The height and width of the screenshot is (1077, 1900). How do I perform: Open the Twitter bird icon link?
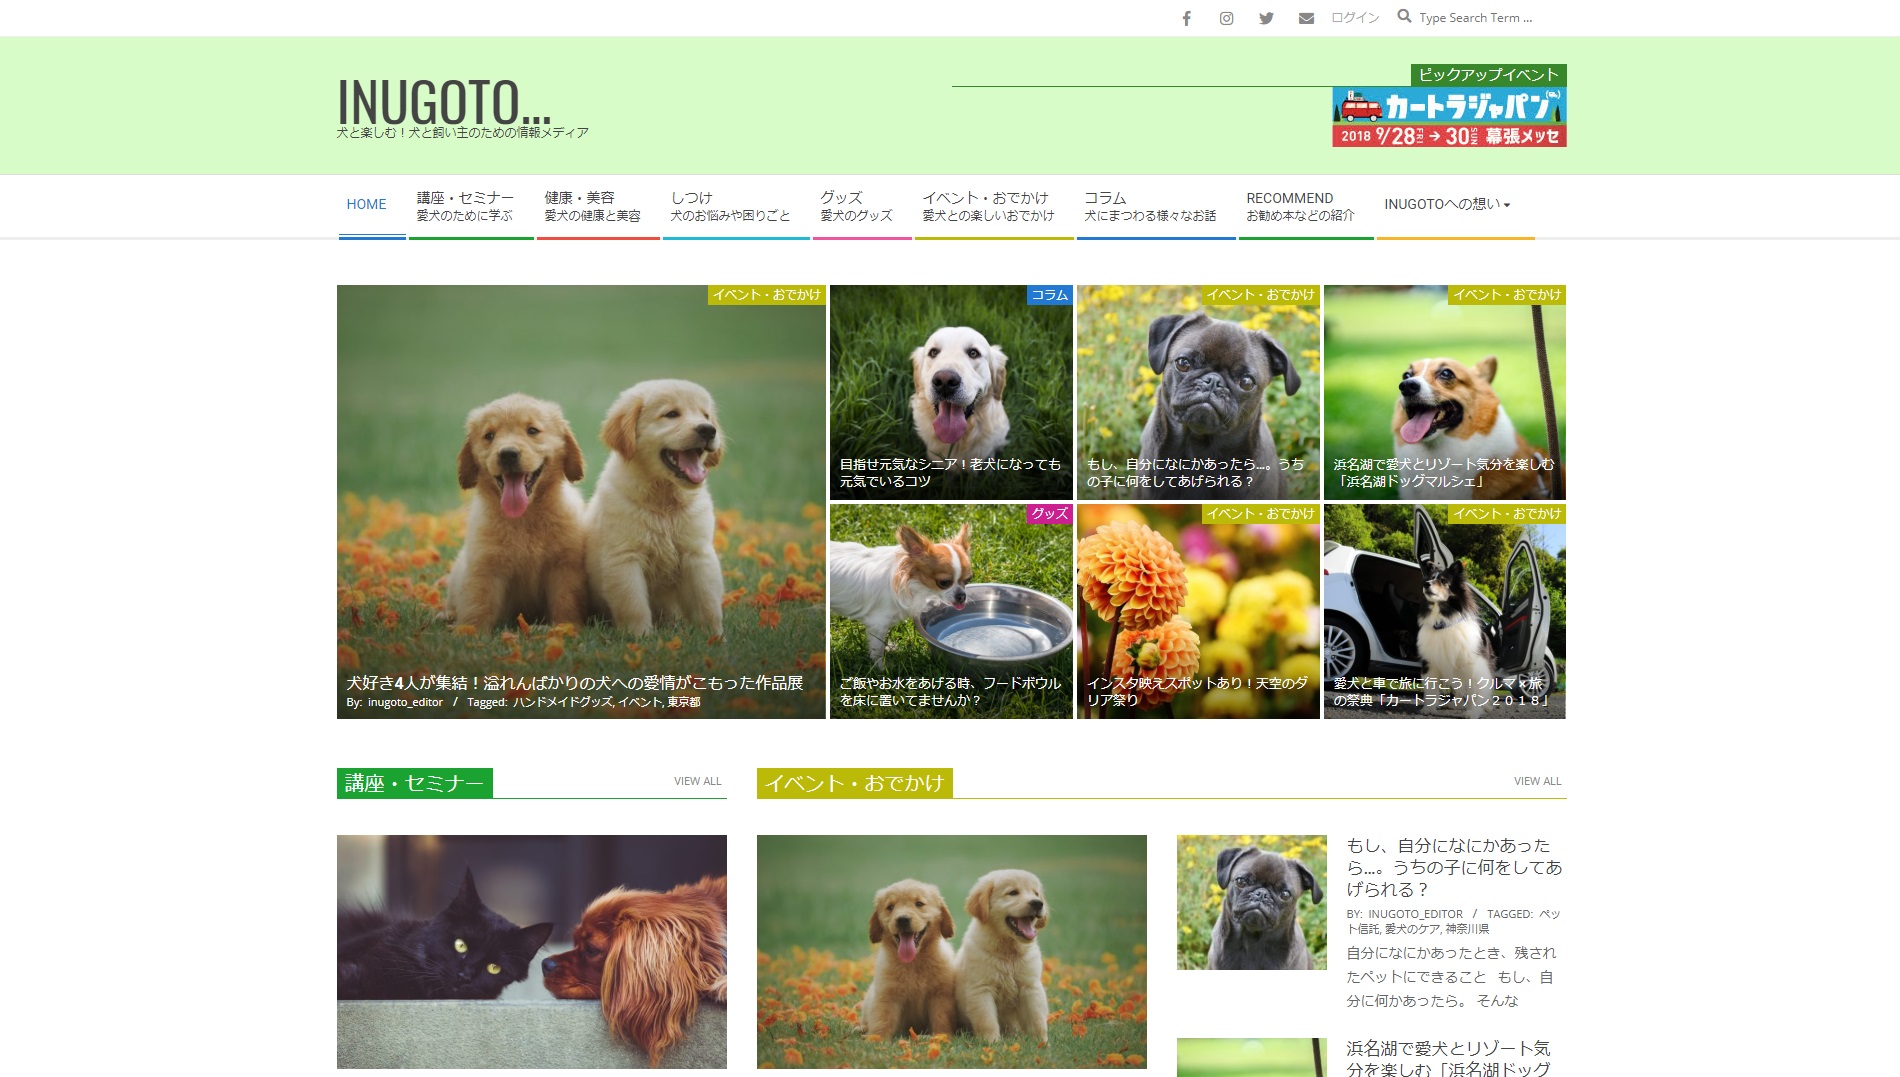[x=1266, y=18]
